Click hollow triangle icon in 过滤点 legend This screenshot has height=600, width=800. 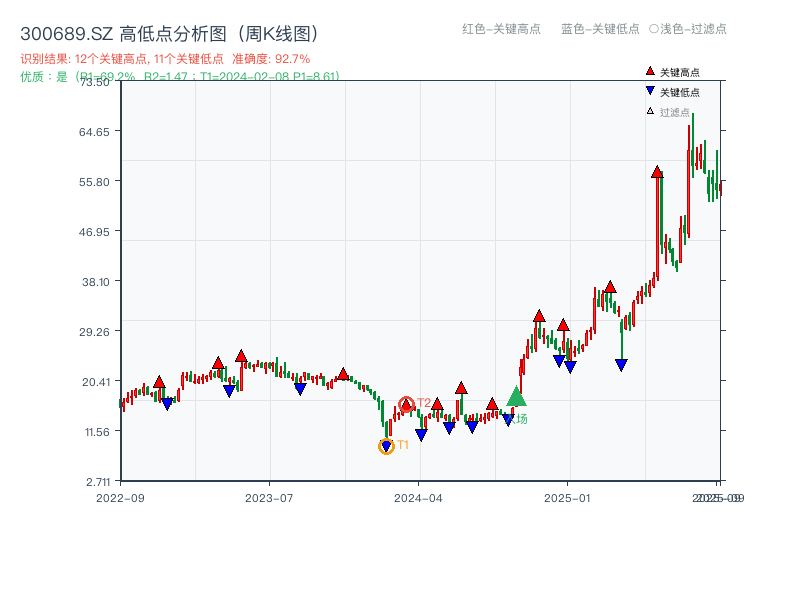(x=650, y=111)
